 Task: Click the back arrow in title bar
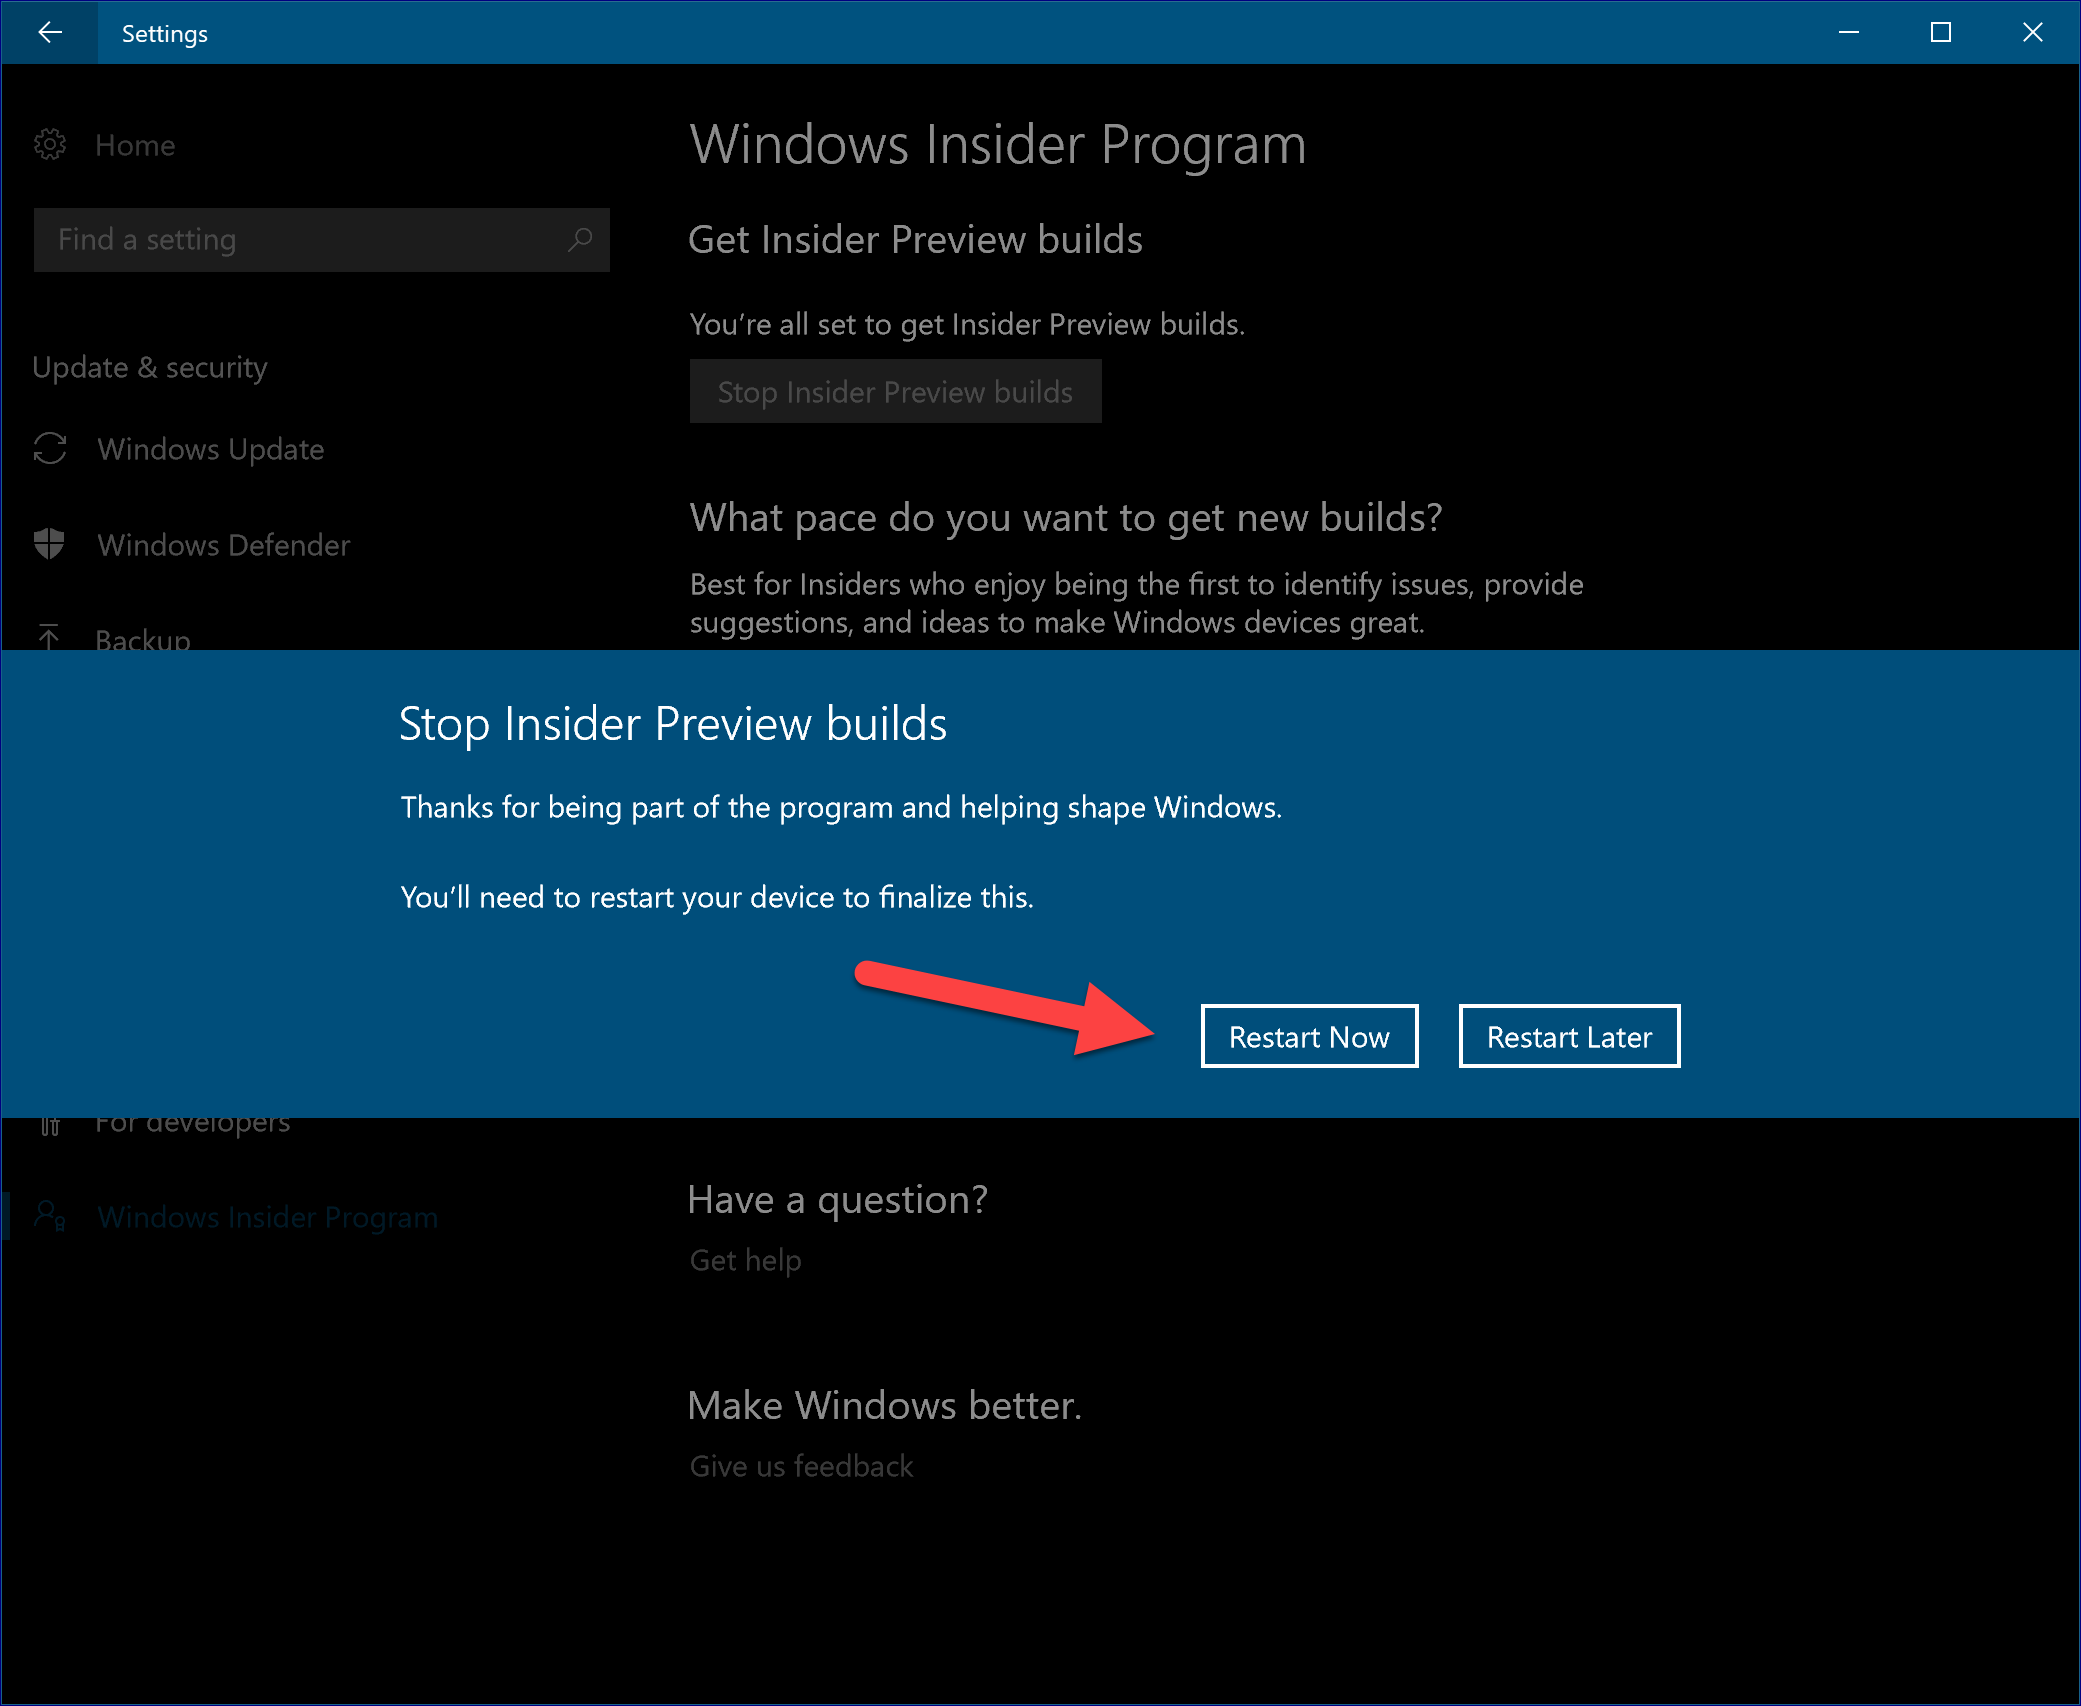point(49,32)
